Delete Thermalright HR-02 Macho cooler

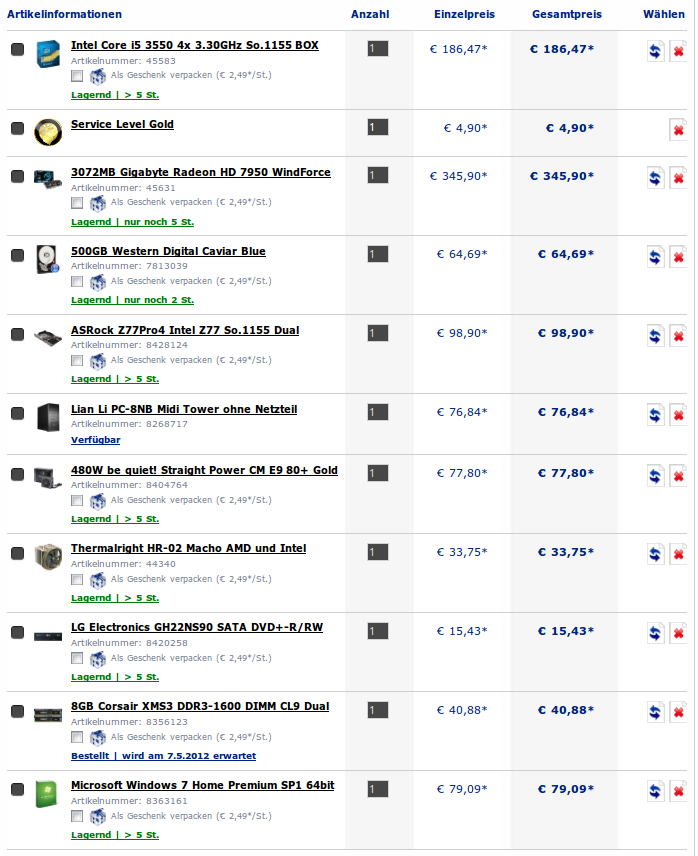point(678,555)
